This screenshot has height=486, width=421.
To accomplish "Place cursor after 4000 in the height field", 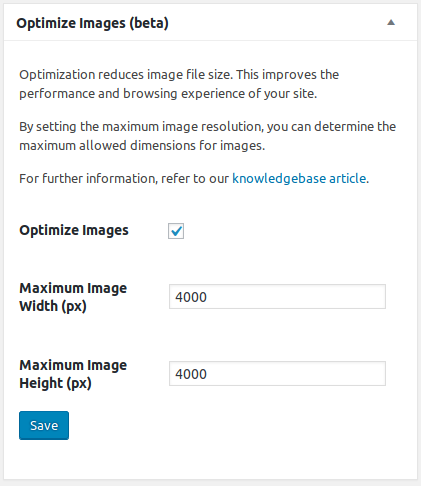I will [208, 374].
